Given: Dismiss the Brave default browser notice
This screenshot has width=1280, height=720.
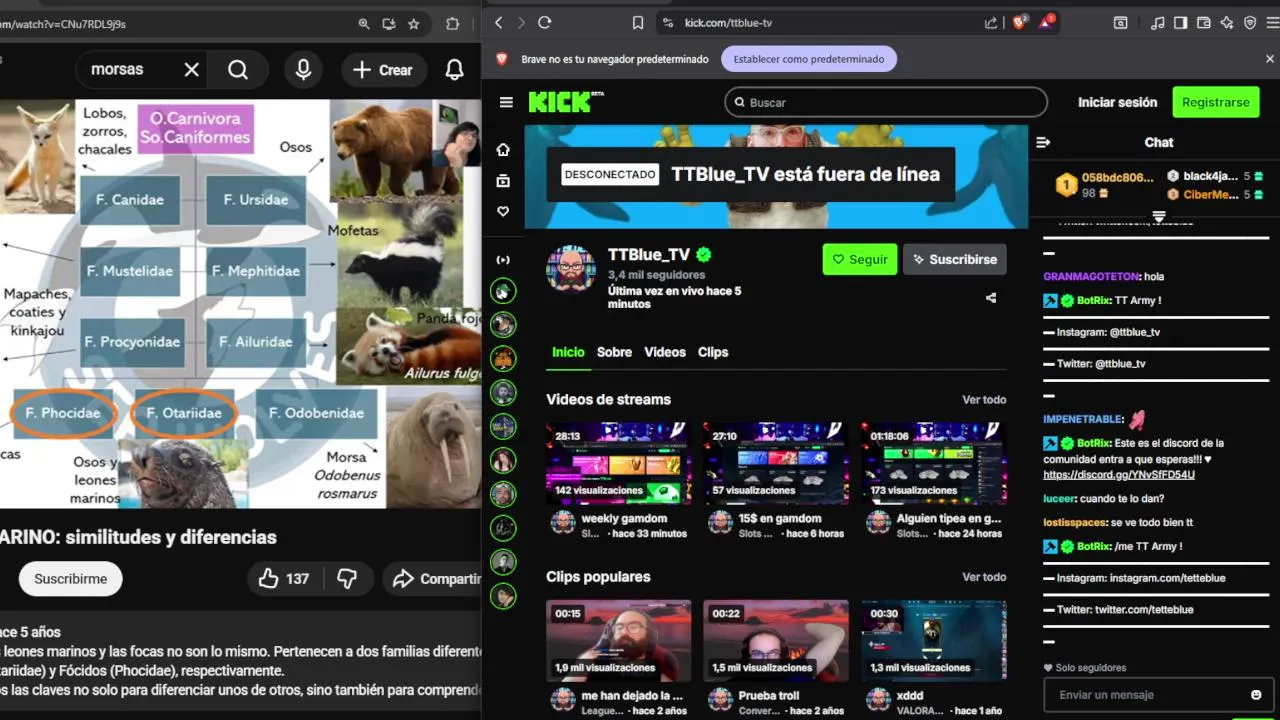Looking at the screenshot, I should pos(1270,59).
